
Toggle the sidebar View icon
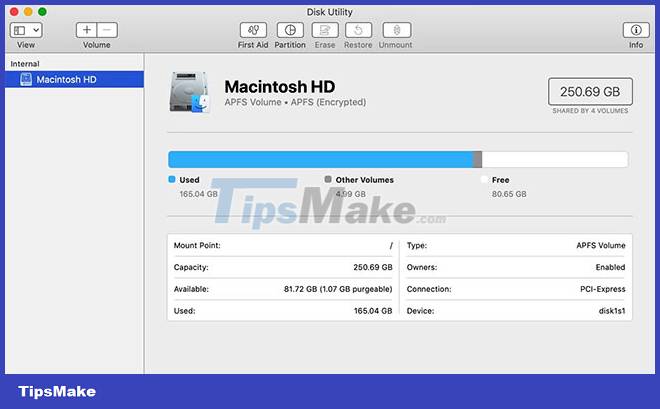pyautogui.click(x=19, y=30)
